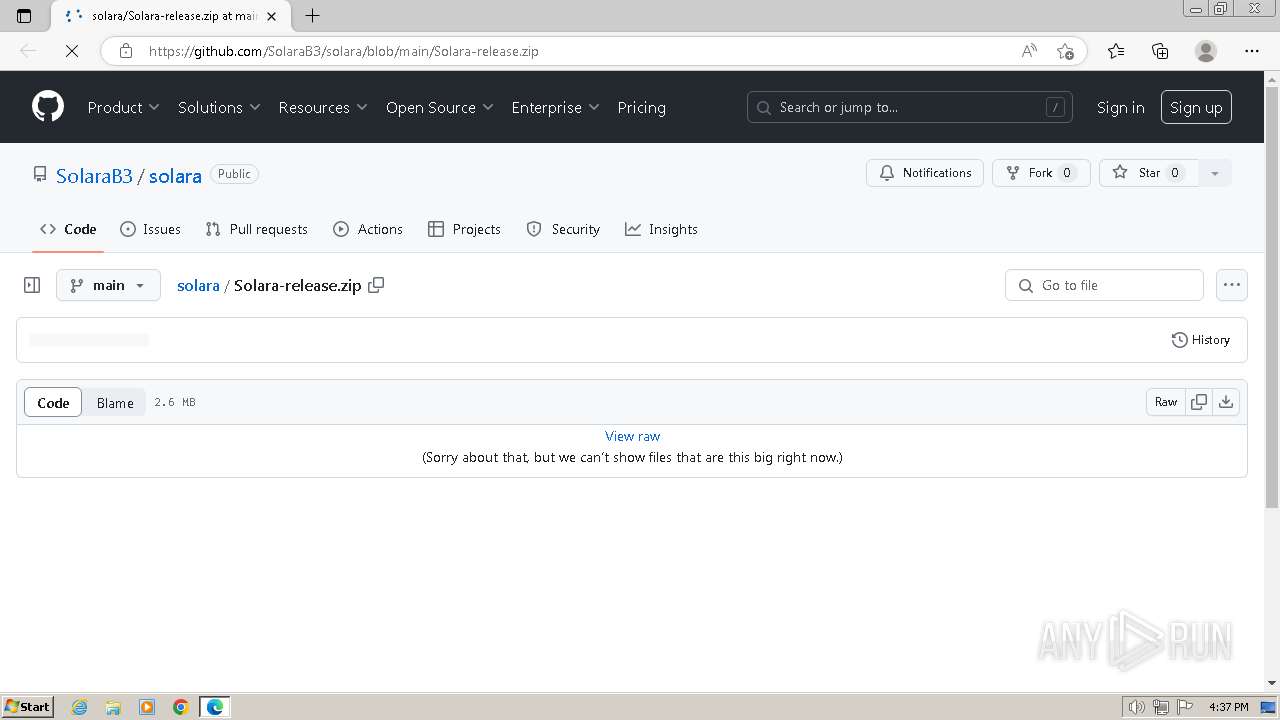Close the Solara-release.zip tab
1280x720 pixels.
(x=271, y=16)
